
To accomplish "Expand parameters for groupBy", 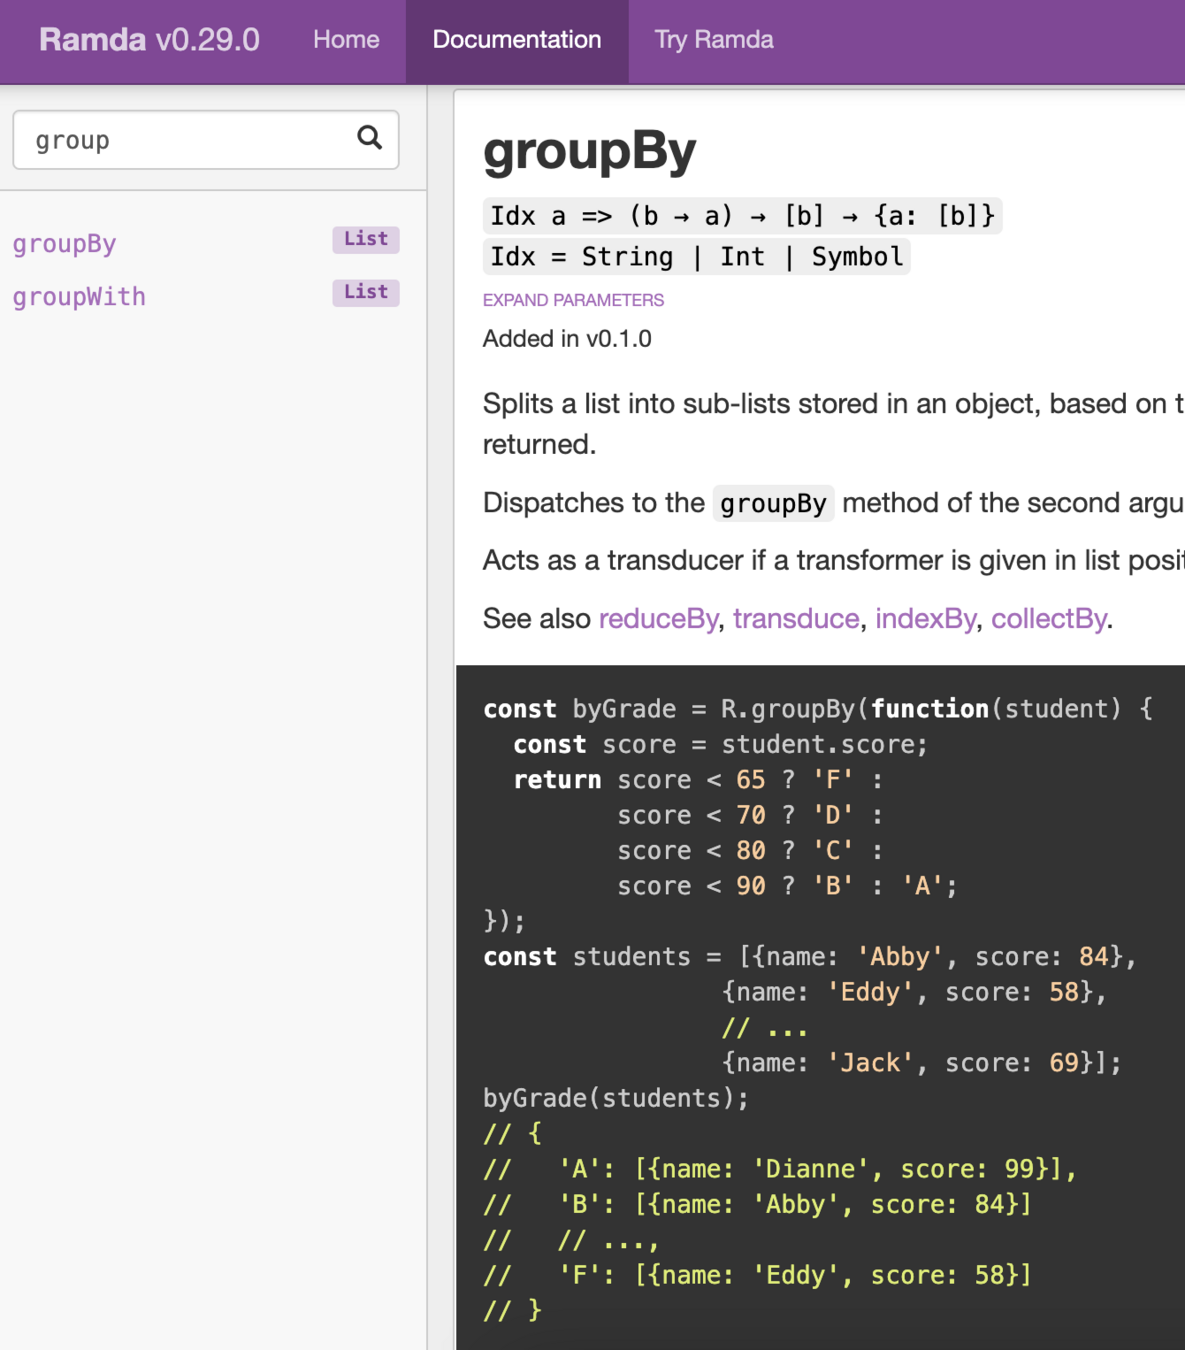I will pyautogui.click(x=573, y=300).
